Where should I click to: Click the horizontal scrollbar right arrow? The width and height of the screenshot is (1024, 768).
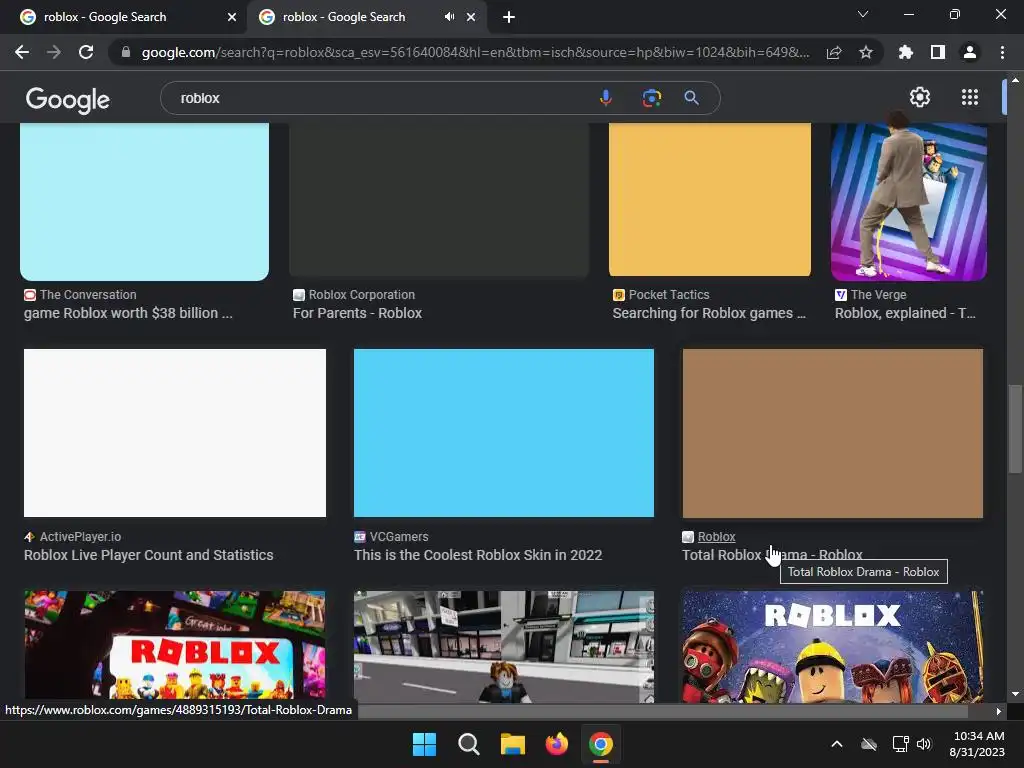pyautogui.click(x=999, y=711)
